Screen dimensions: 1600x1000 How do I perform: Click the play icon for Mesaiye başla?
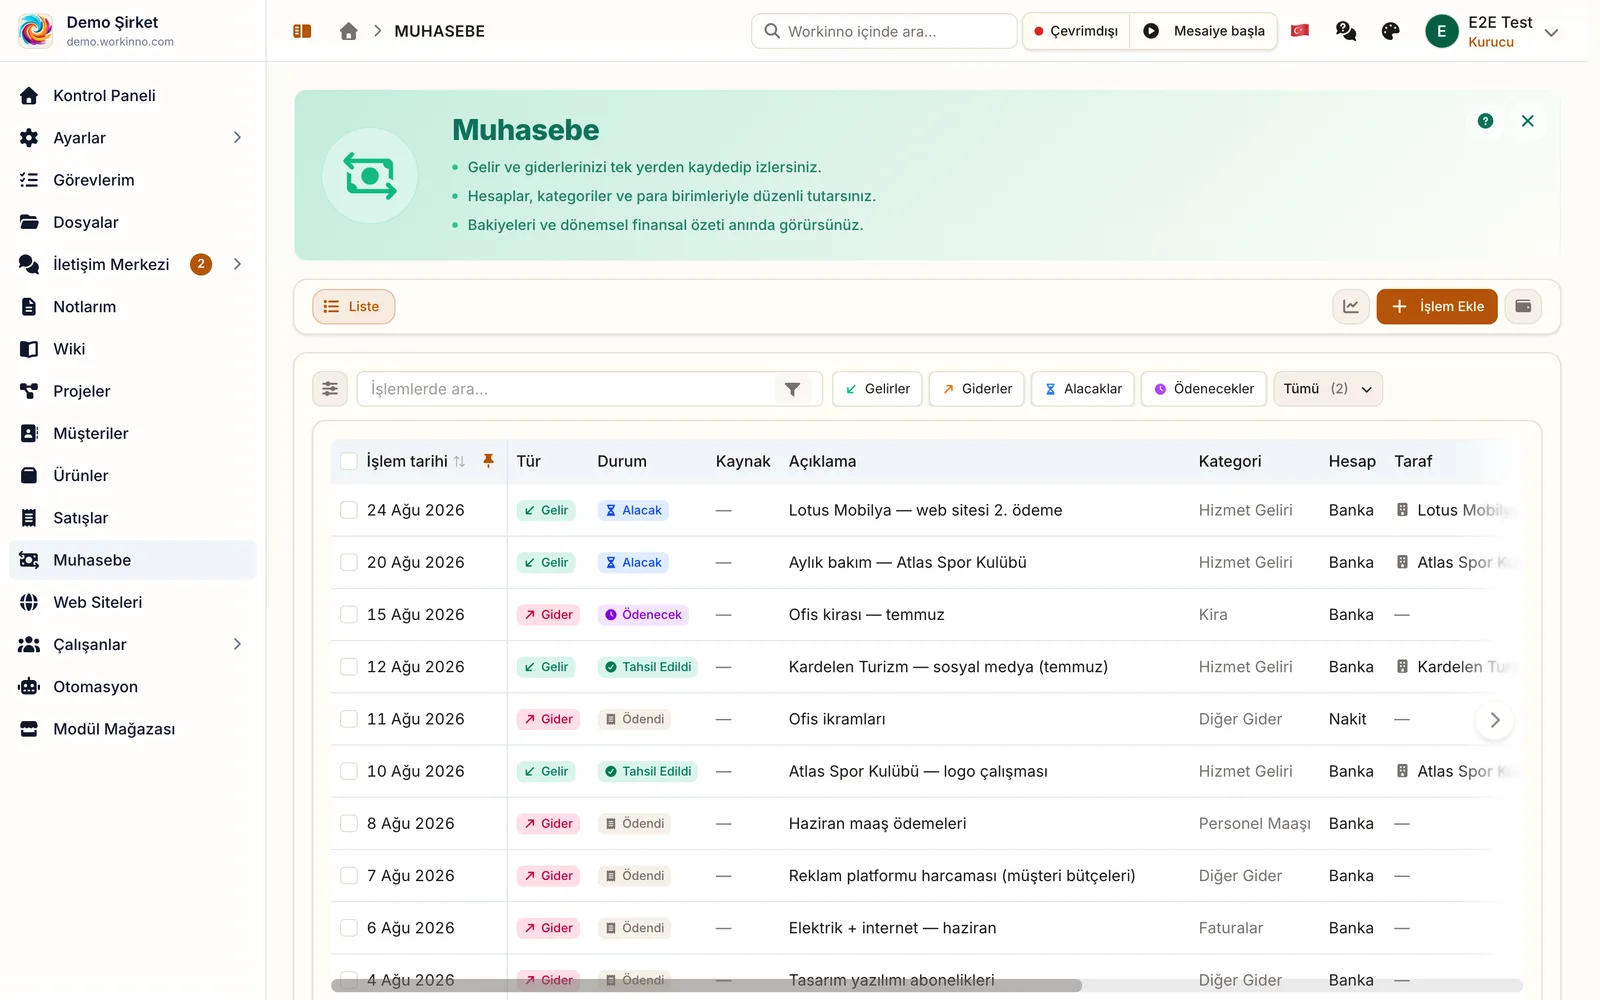click(x=1151, y=31)
